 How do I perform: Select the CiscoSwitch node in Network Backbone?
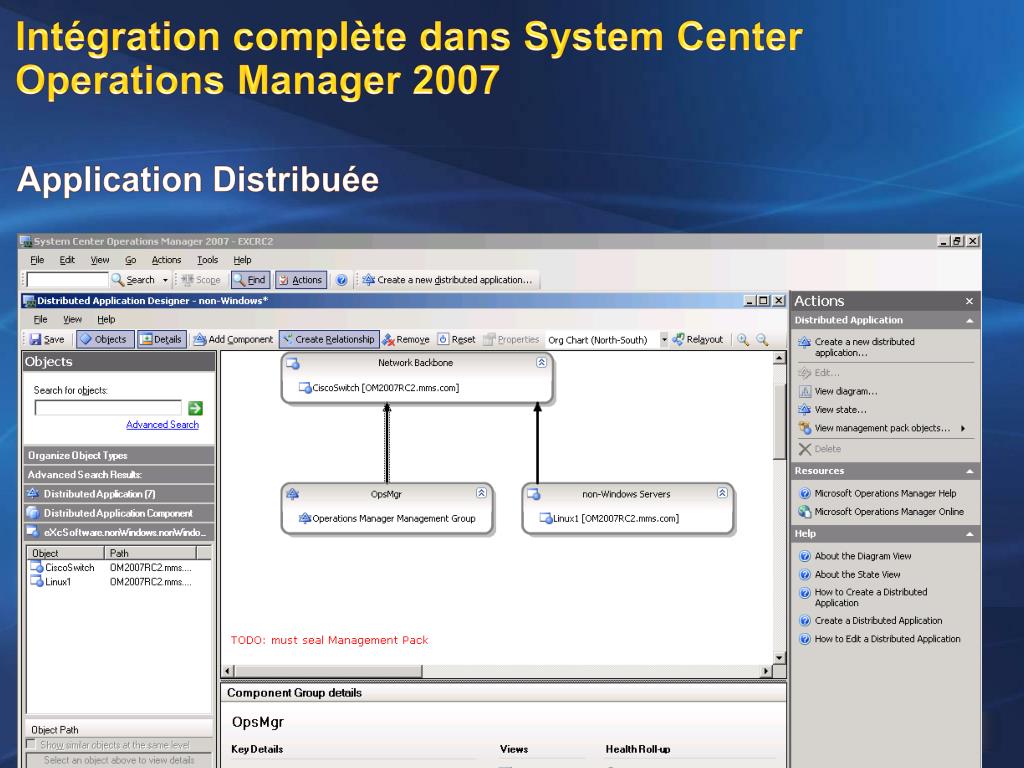point(379,388)
